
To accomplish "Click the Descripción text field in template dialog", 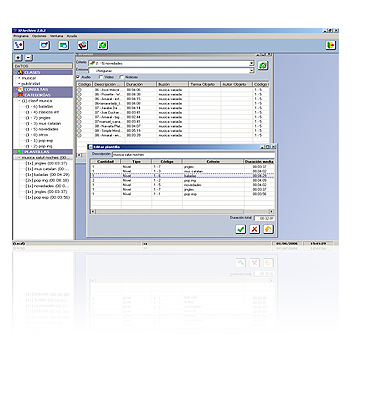I will (x=193, y=155).
